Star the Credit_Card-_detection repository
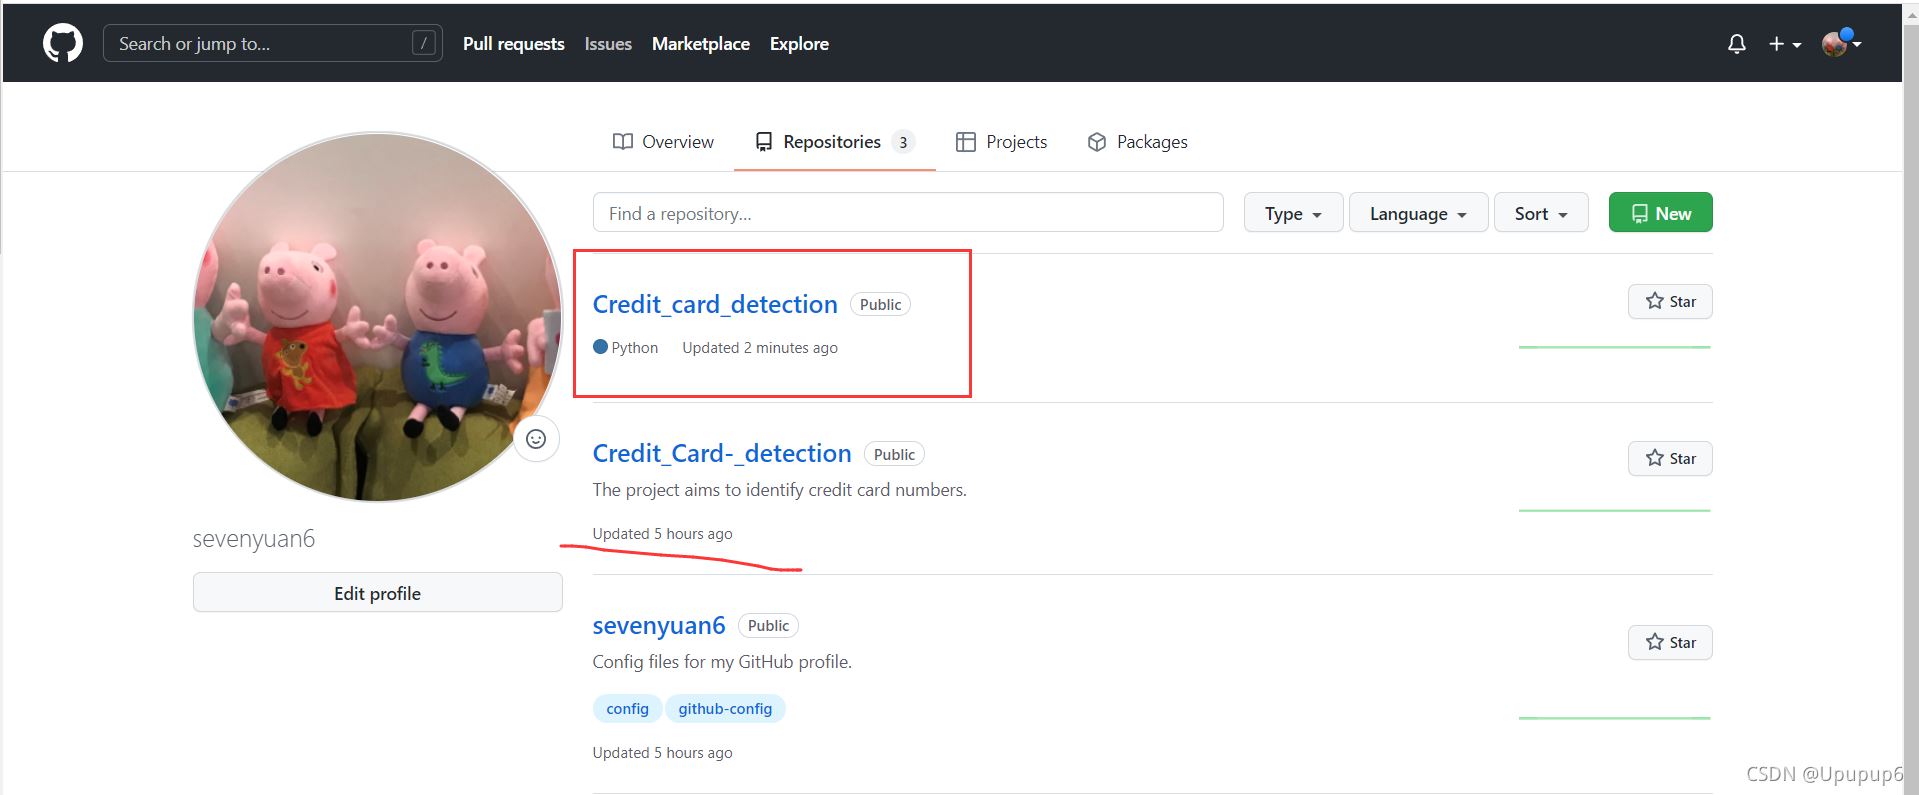 click(1669, 459)
